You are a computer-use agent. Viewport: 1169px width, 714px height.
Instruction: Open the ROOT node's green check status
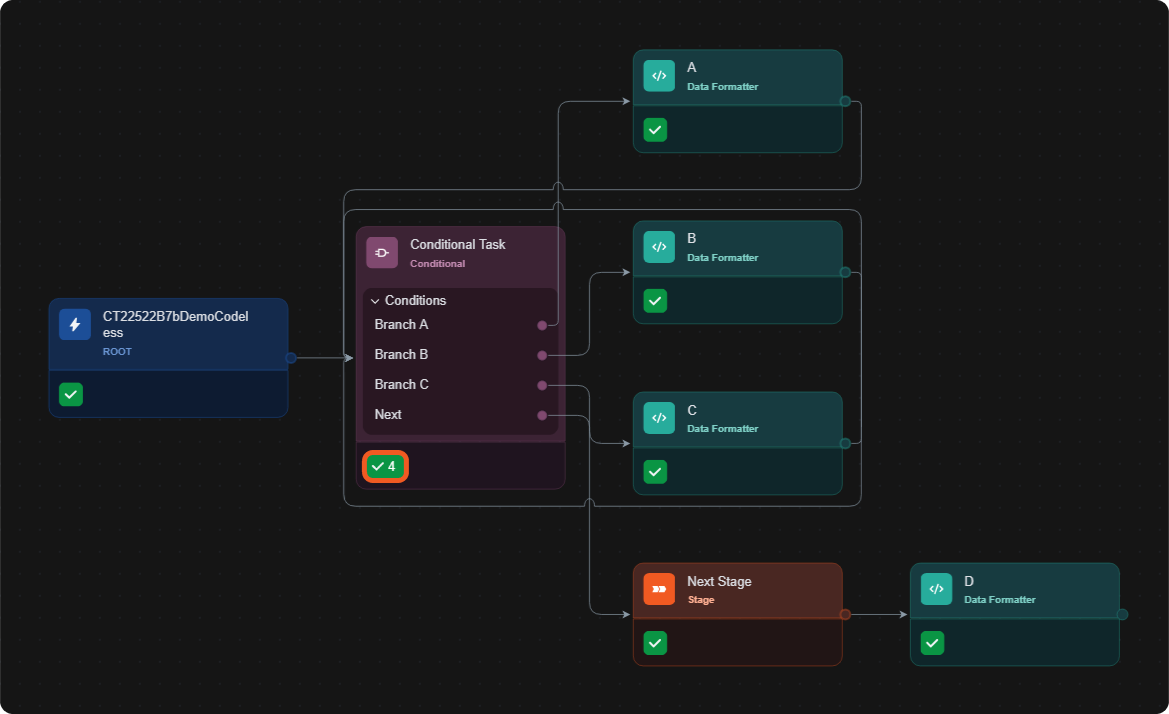(x=71, y=394)
